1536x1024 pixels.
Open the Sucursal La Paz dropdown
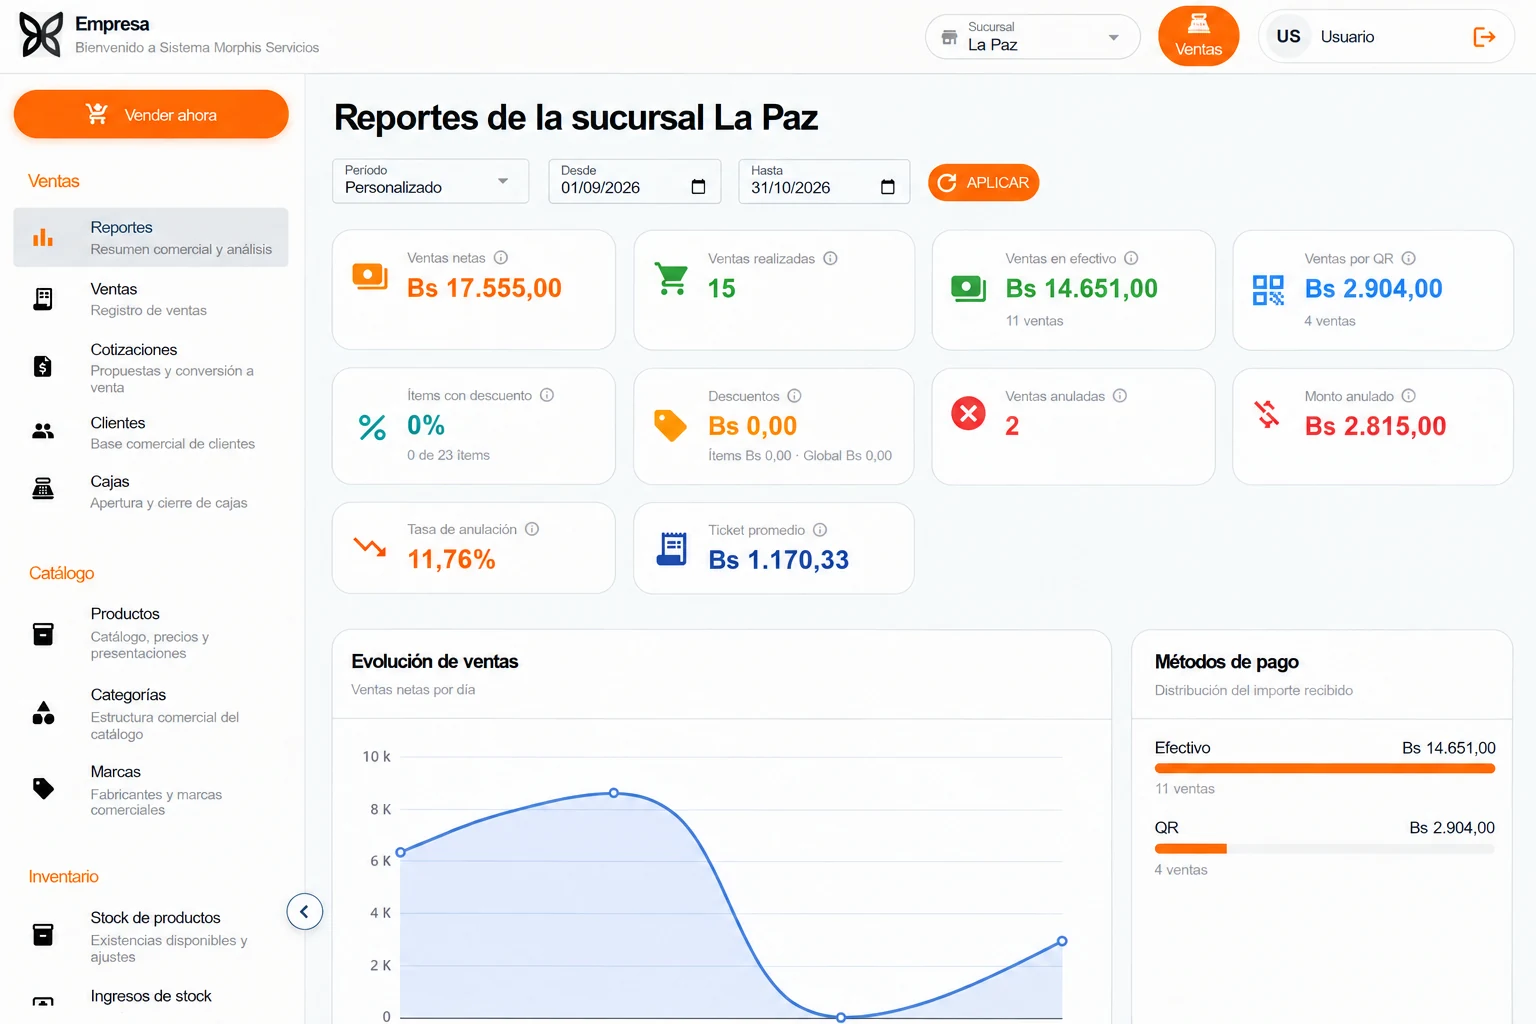(x=1032, y=37)
